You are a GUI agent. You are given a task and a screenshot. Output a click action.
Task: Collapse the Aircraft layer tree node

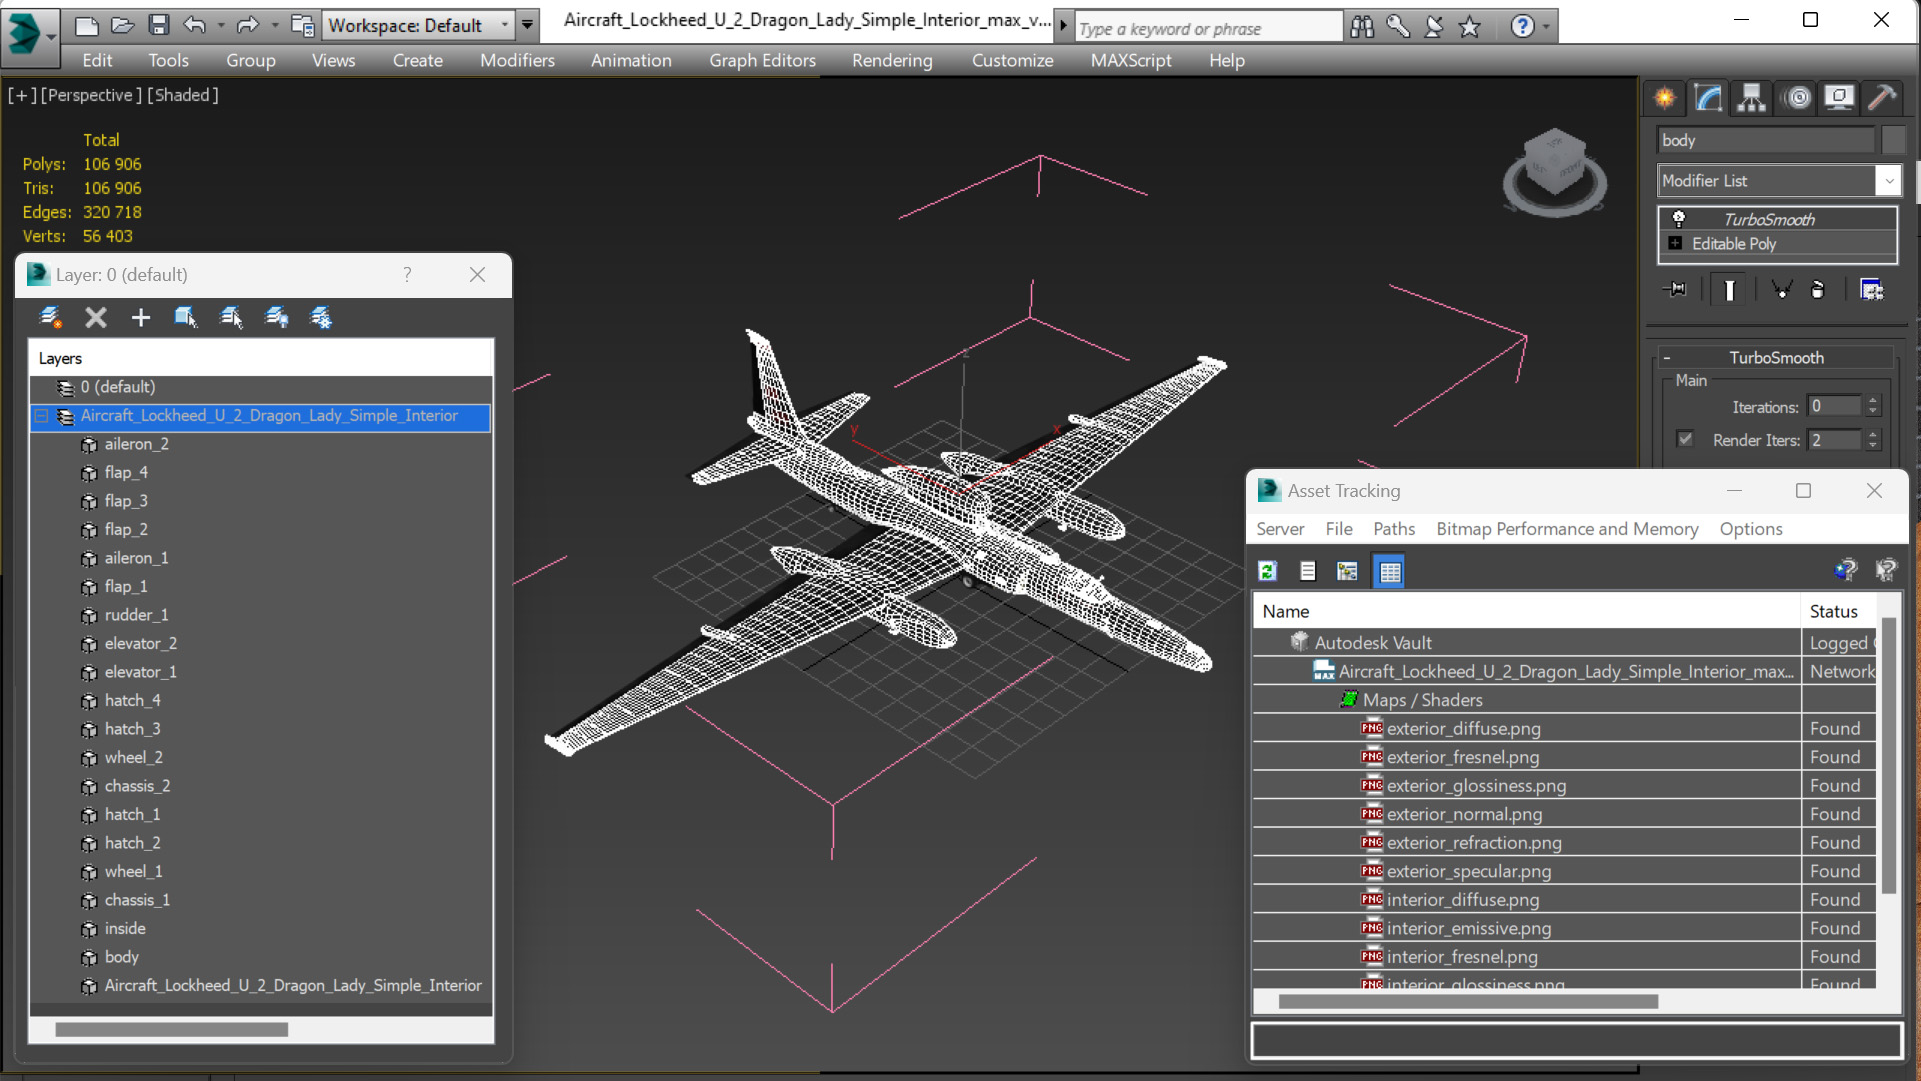42,416
